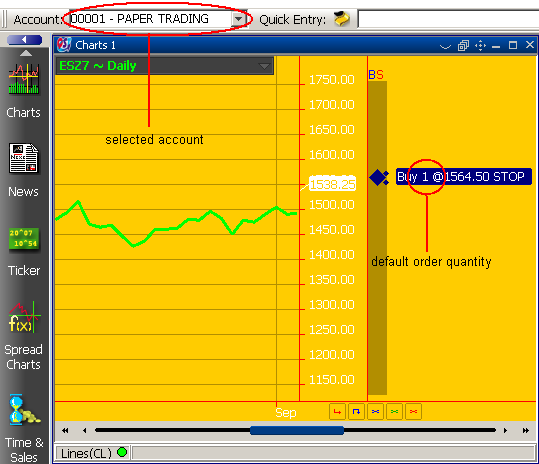Toggle the green Lines(CL) status indicator
The height and width of the screenshot is (464, 539).
pyautogui.click(x=122, y=452)
